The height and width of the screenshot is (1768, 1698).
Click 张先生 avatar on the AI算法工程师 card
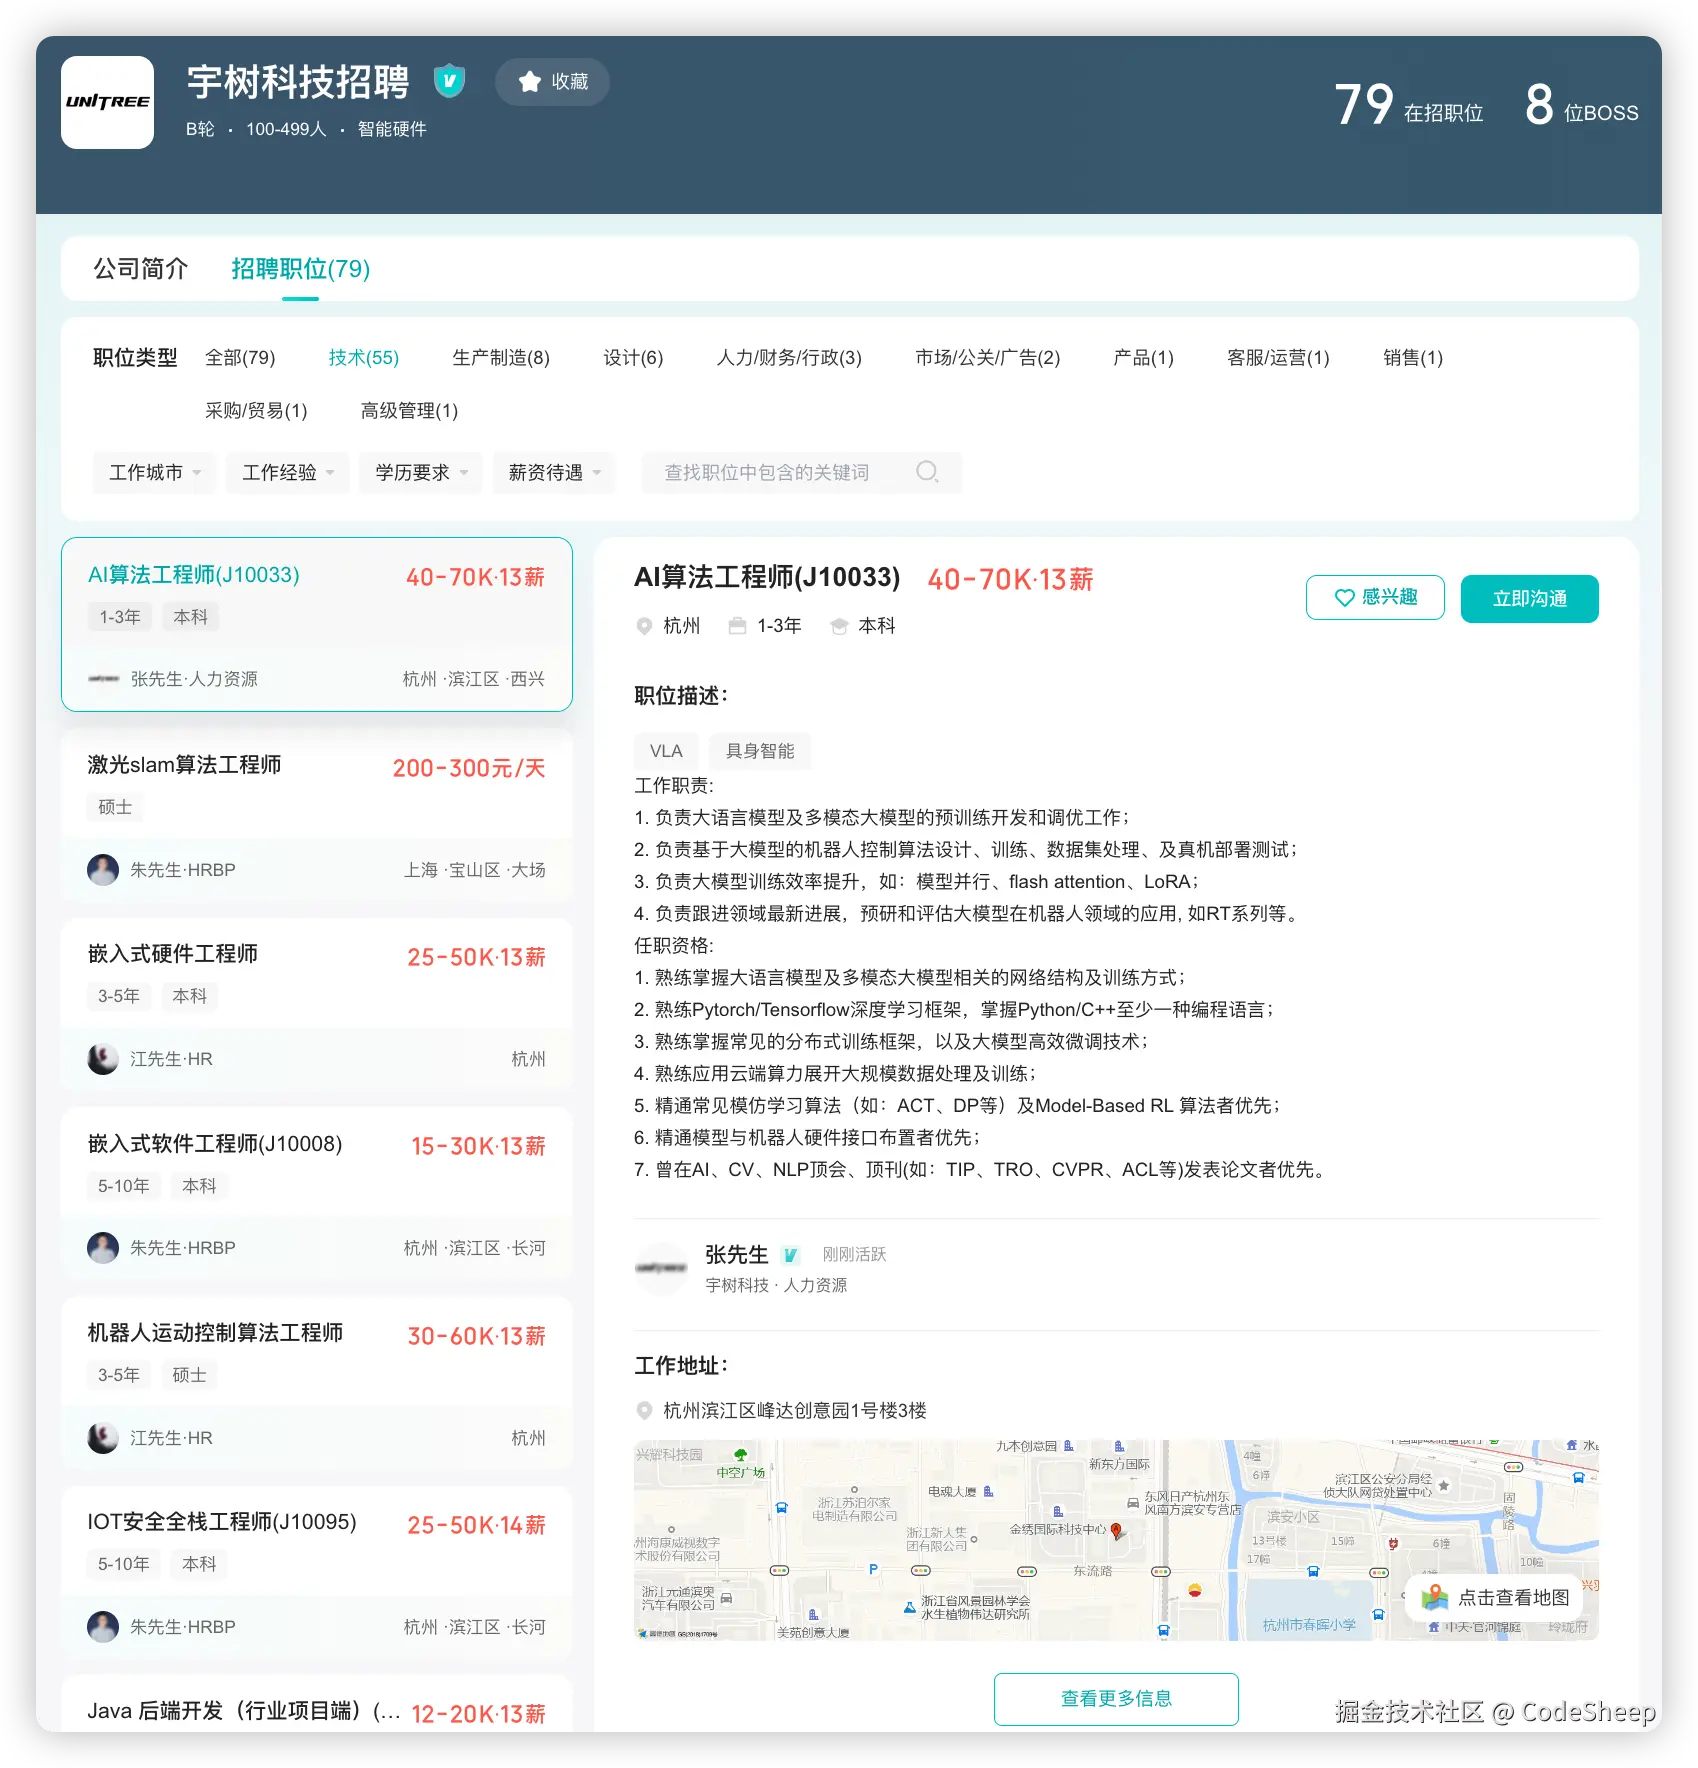tap(103, 679)
